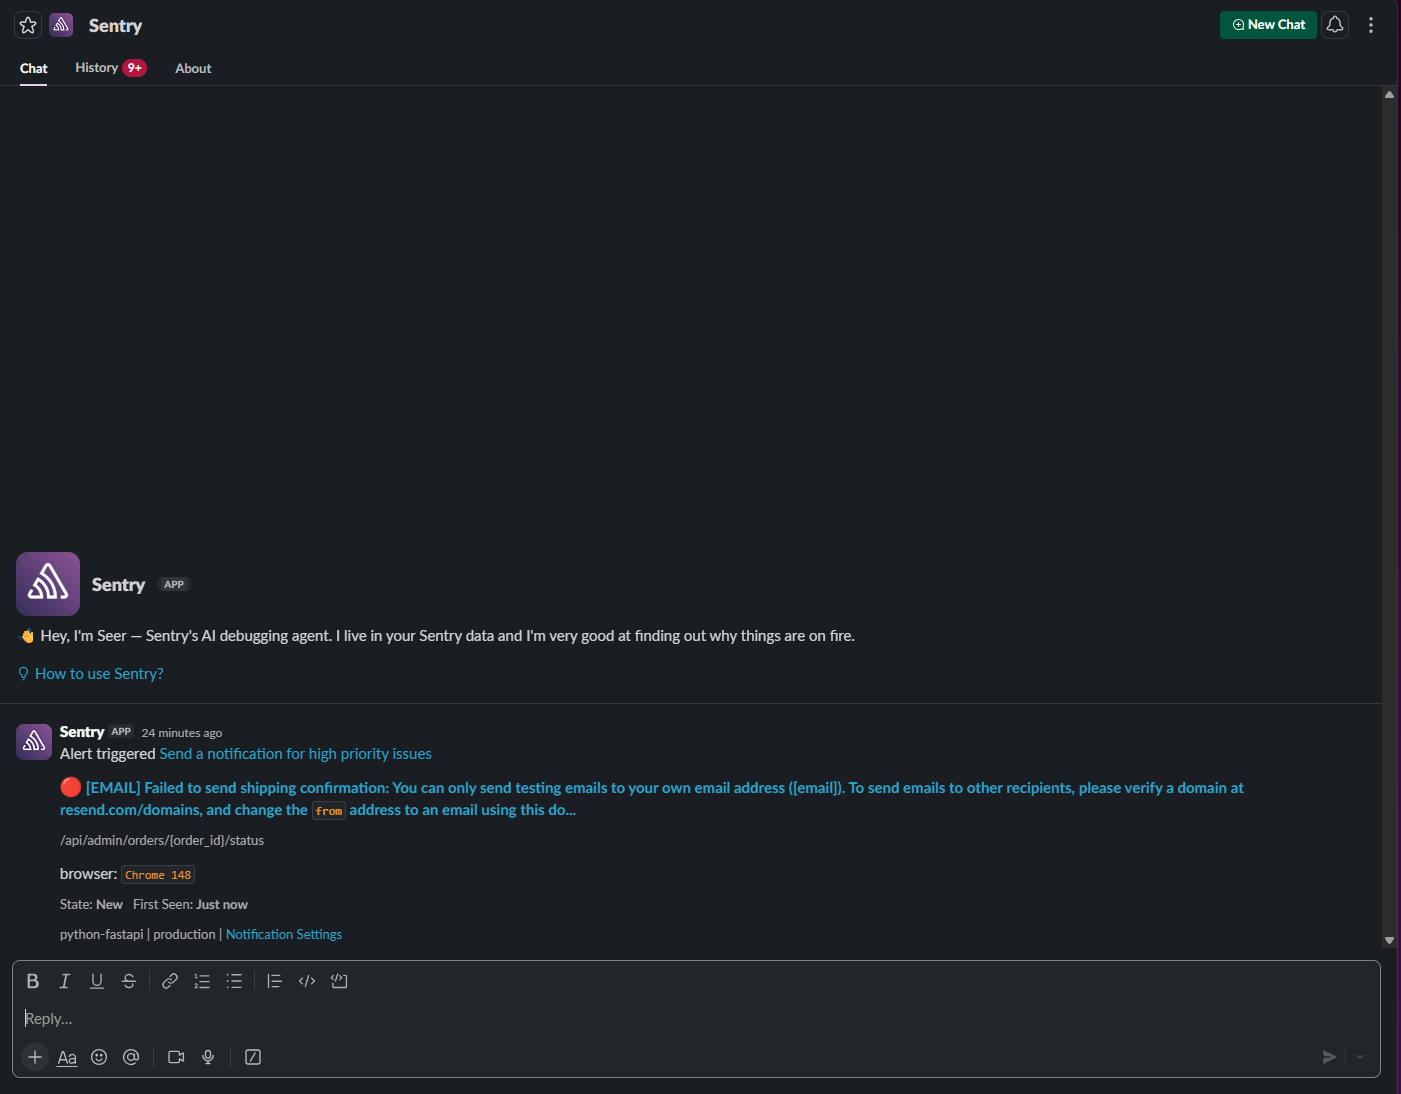Image resolution: width=1401 pixels, height=1094 pixels.
Task: Insert a code block
Action: [339, 981]
